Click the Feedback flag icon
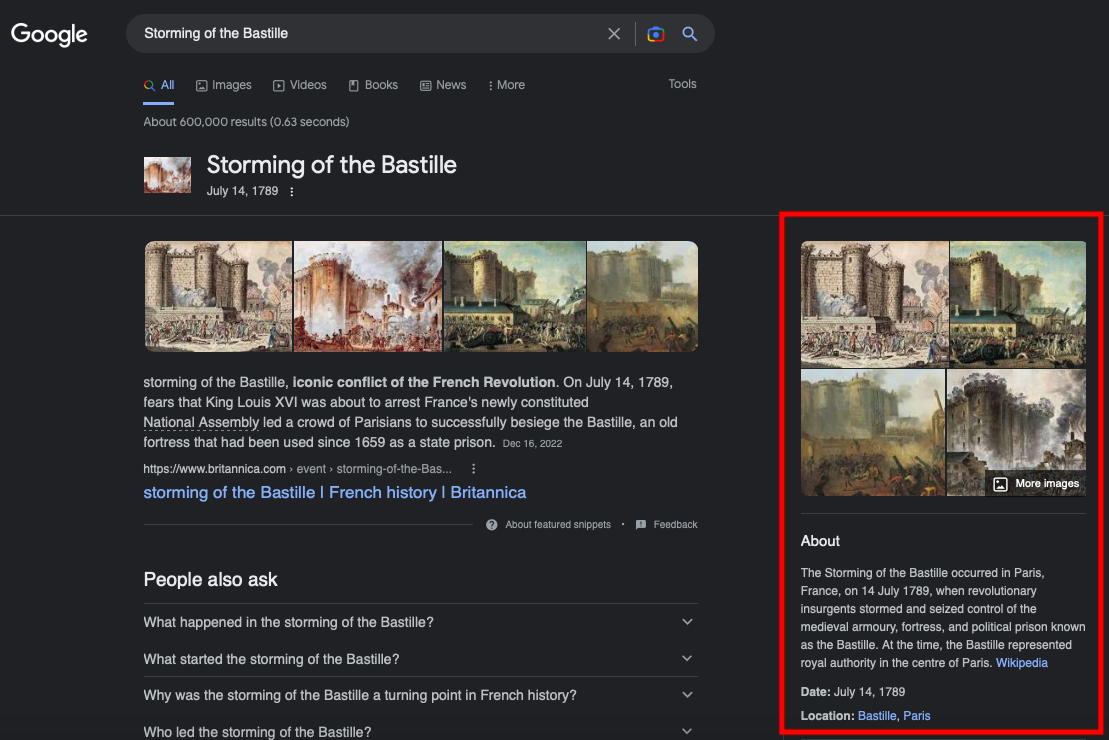The image size is (1109, 740). (641, 525)
